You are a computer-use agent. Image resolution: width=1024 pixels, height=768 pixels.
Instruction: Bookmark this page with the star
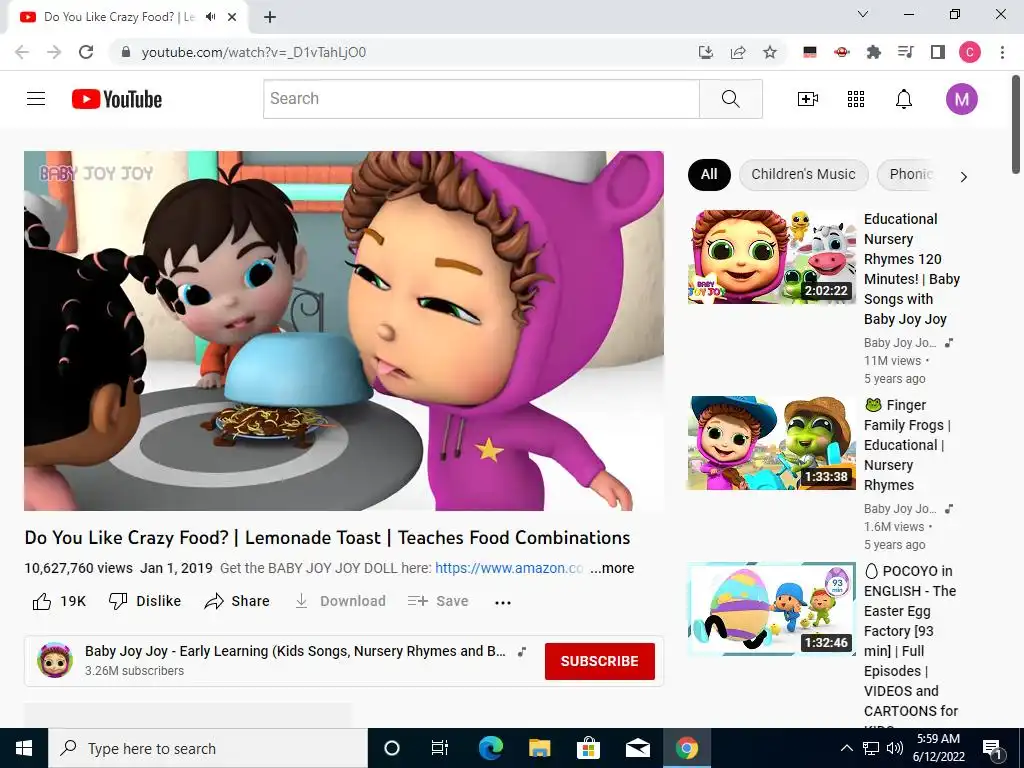770,52
